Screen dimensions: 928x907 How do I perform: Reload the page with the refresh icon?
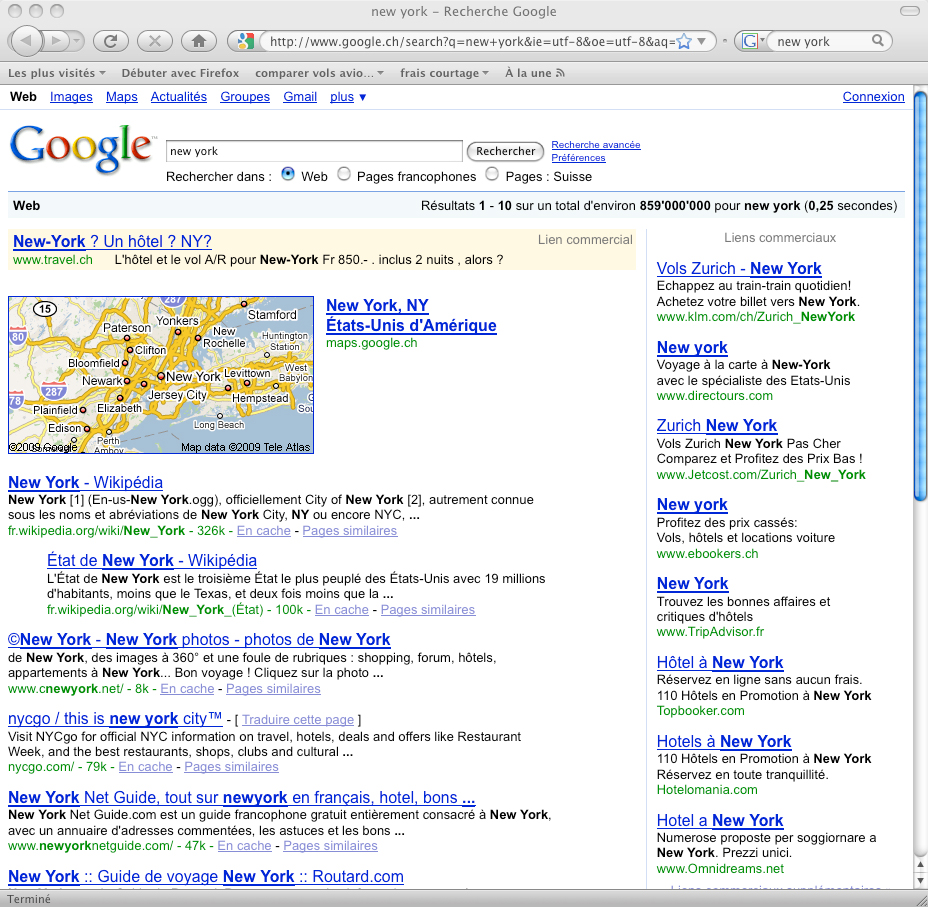click(111, 41)
